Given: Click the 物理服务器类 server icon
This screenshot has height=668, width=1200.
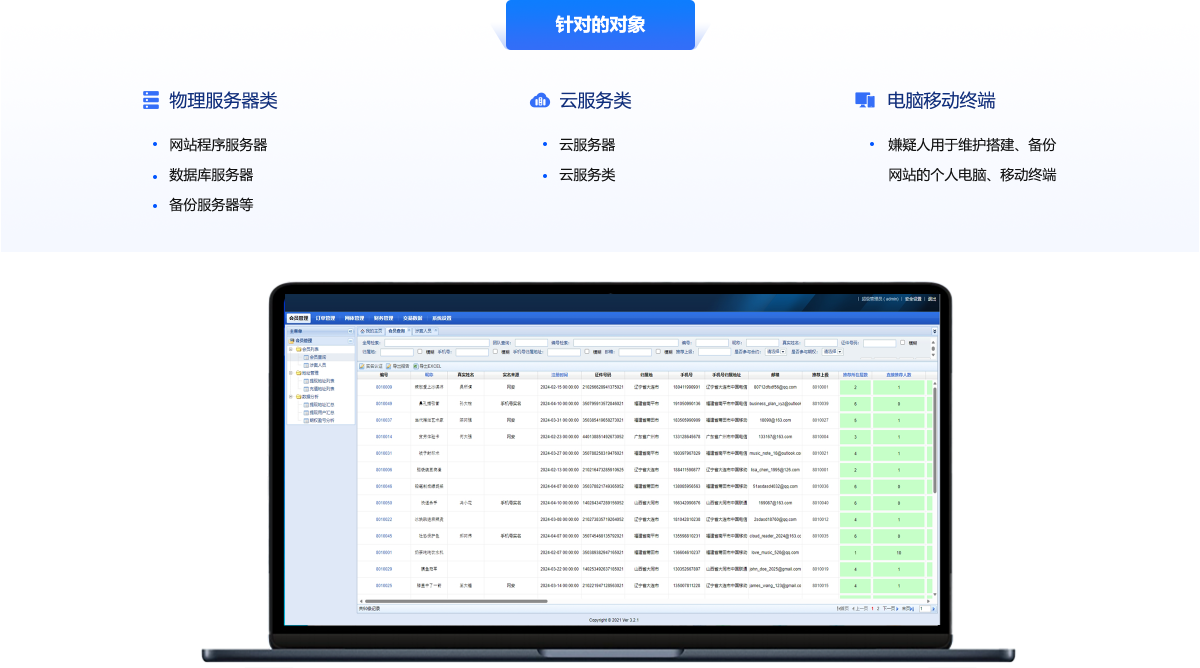Looking at the screenshot, I should pos(151,100).
